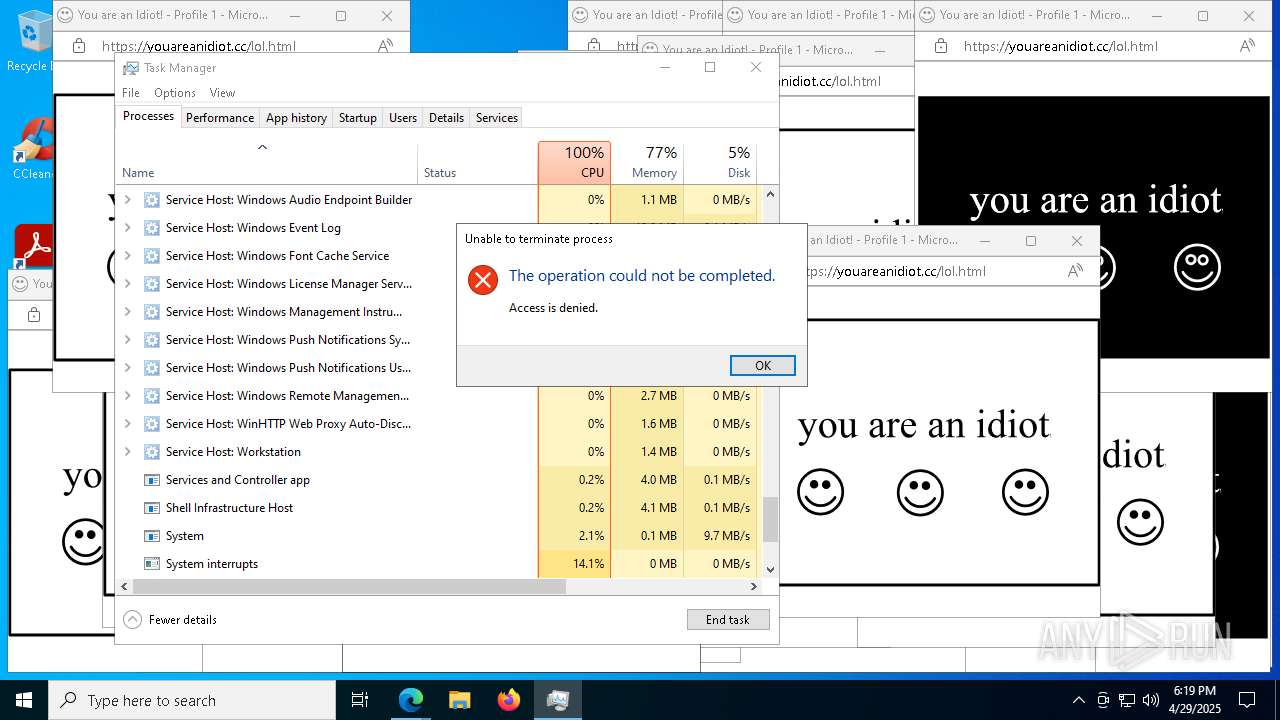Click the System process icon
Viewport: 1280px width, 720px height.
[x=152, y=536]
